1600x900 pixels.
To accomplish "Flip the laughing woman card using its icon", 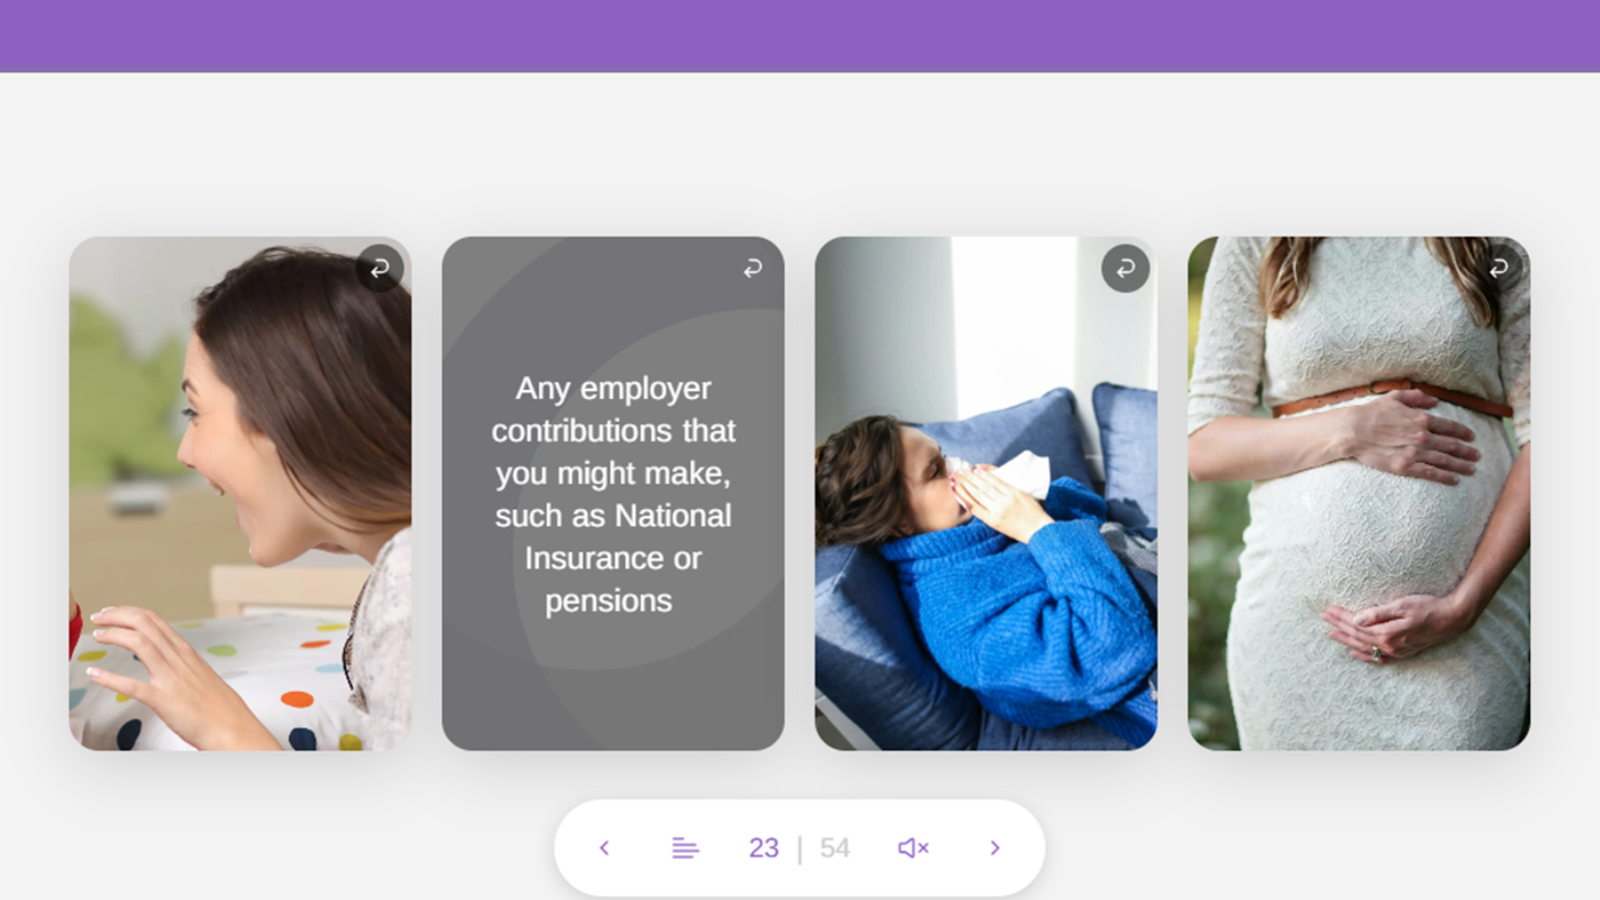I will 380,268.
